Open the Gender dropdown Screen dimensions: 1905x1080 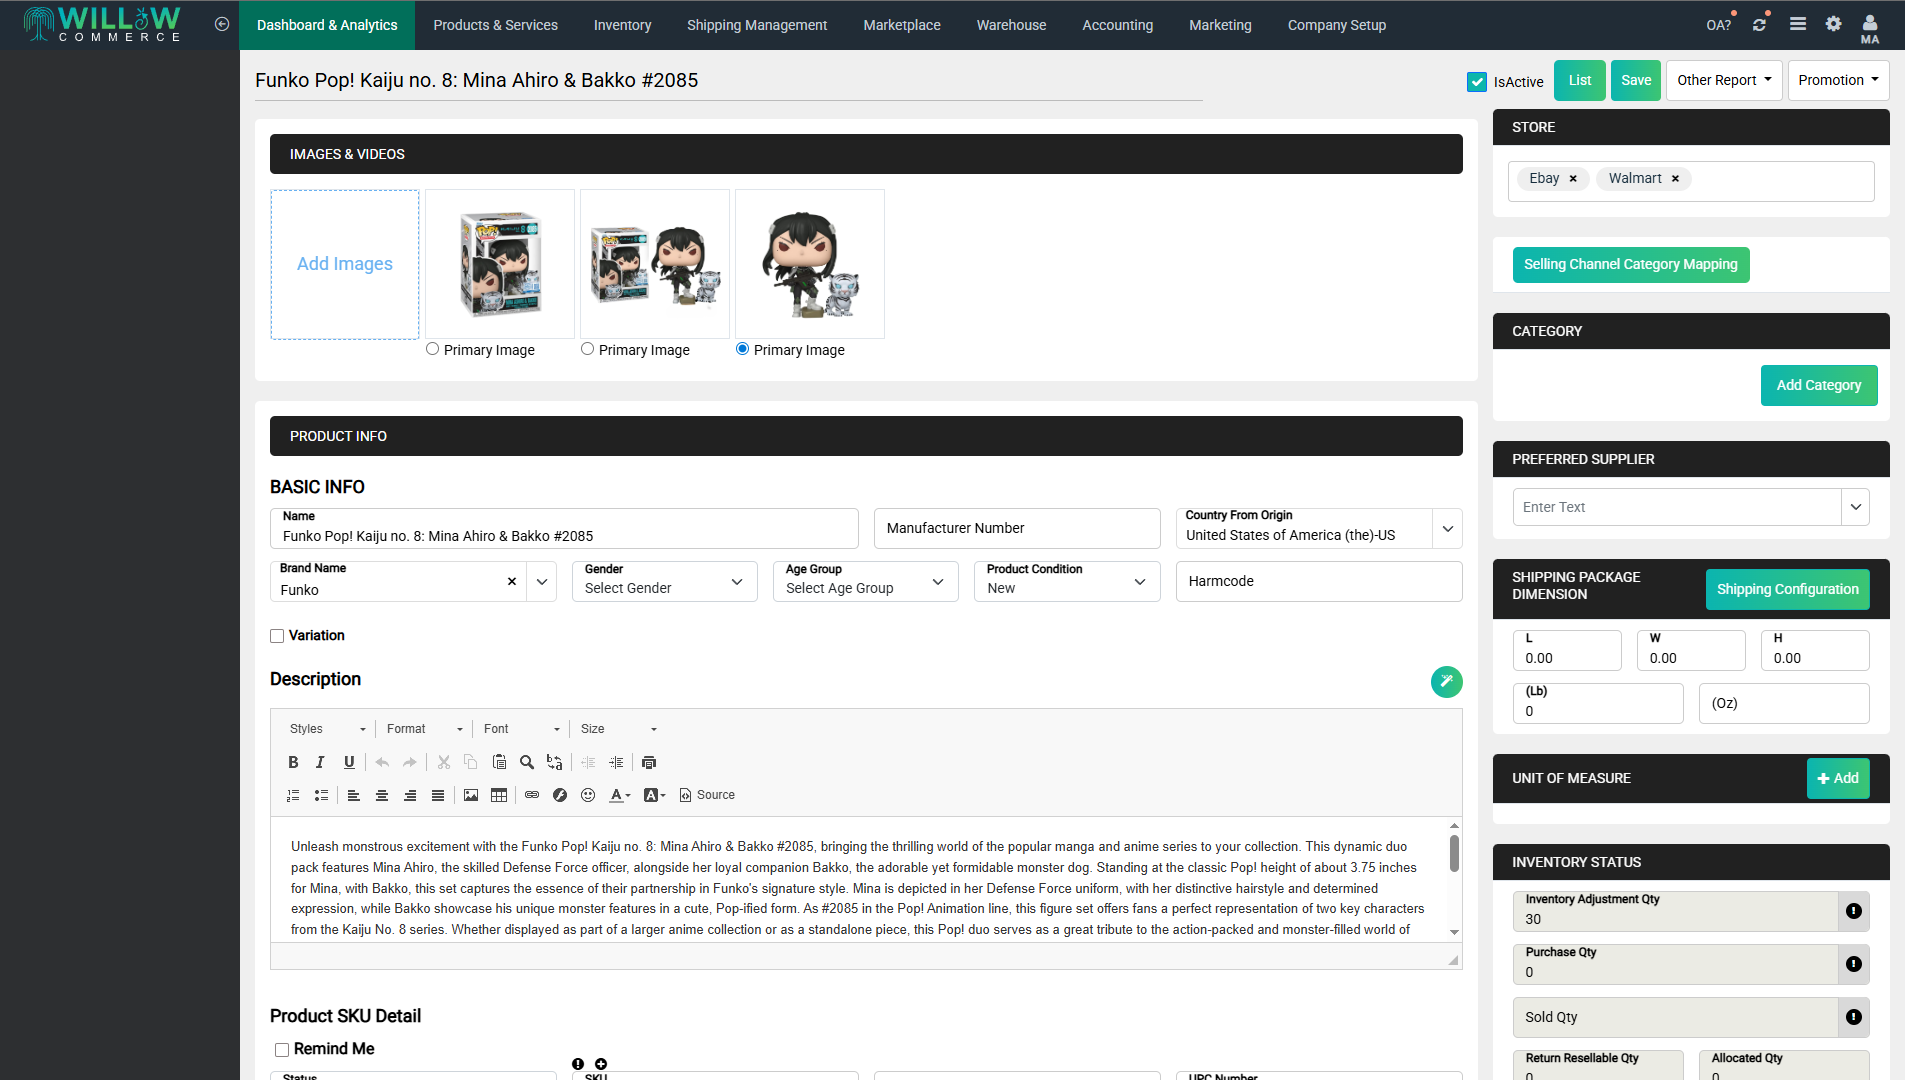665,581
